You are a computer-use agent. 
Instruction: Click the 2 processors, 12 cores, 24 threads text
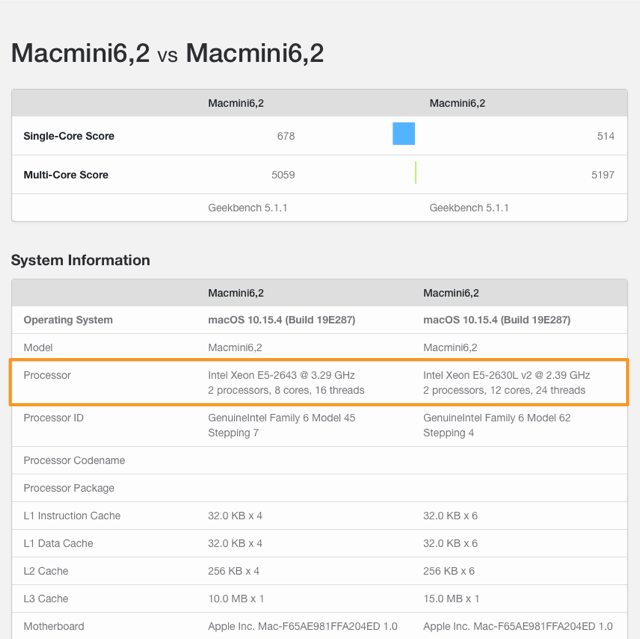[504, 390]
